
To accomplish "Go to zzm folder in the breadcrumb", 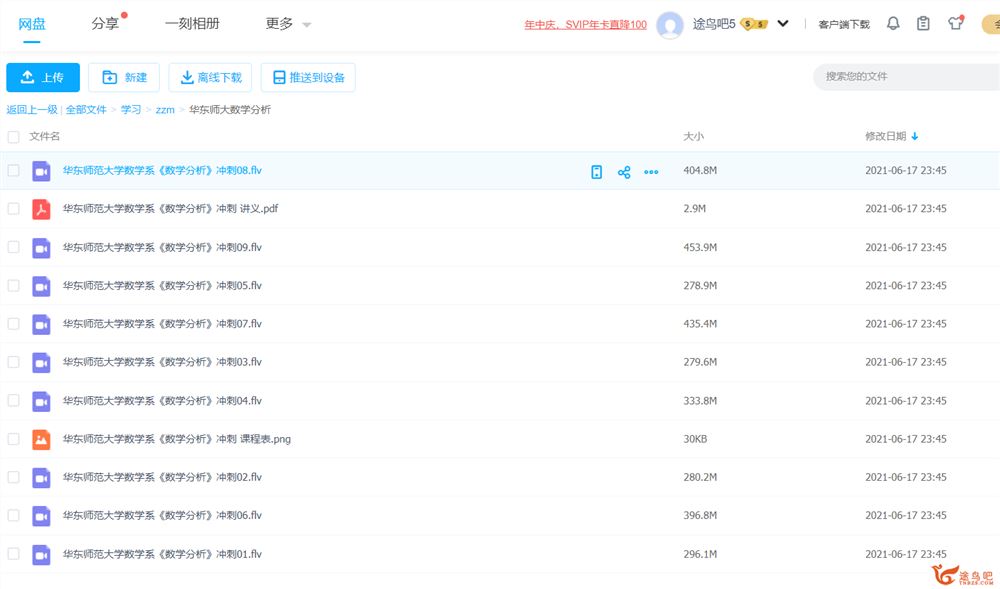I will click(165, 110).
